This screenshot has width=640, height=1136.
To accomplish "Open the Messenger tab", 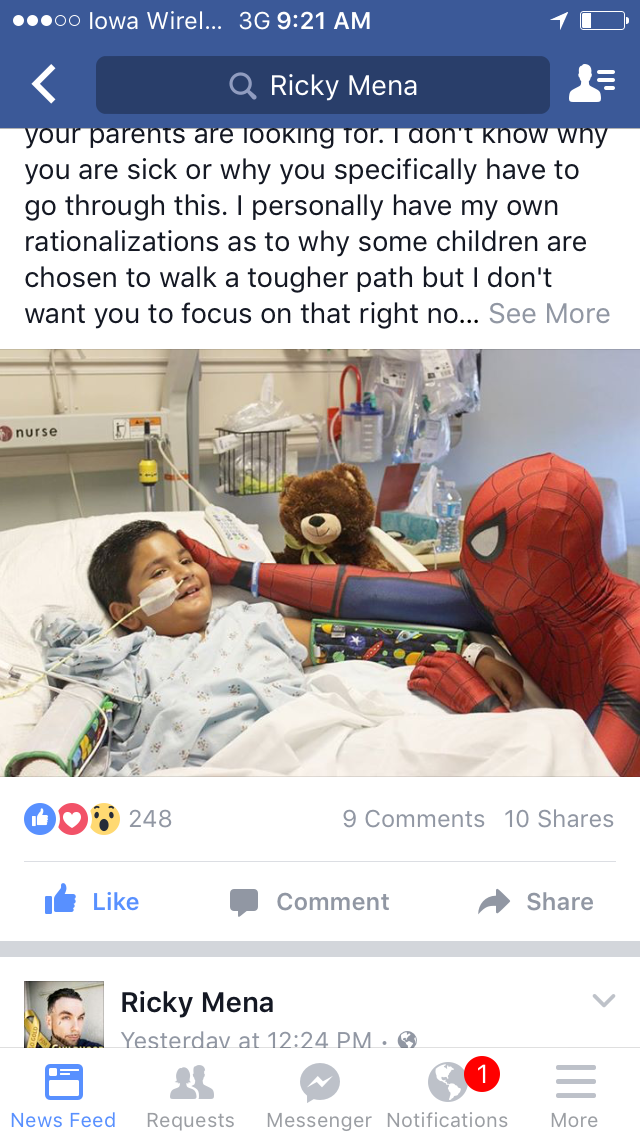I will 319,1095.
